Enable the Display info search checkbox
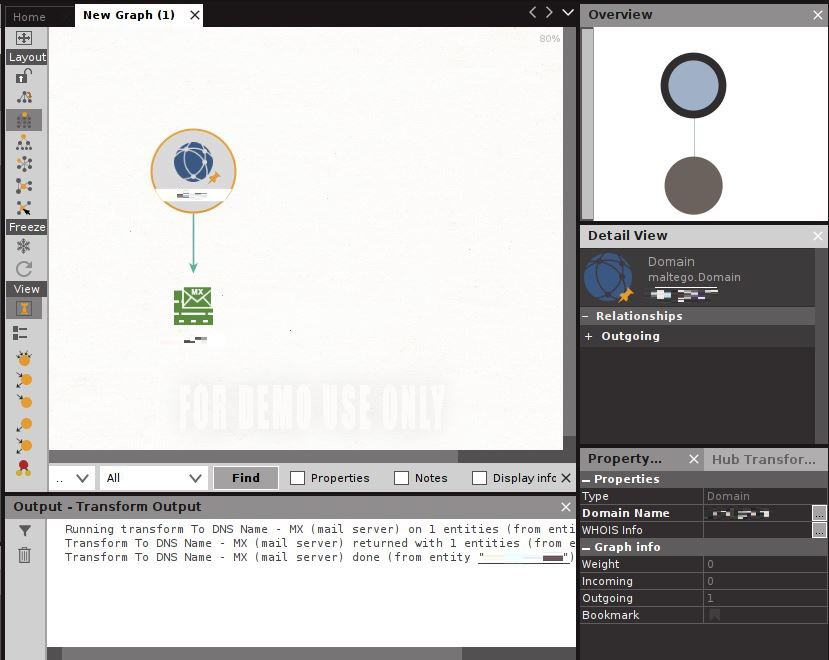Screen dimensions: 829x660 click(x=479, y=478)
